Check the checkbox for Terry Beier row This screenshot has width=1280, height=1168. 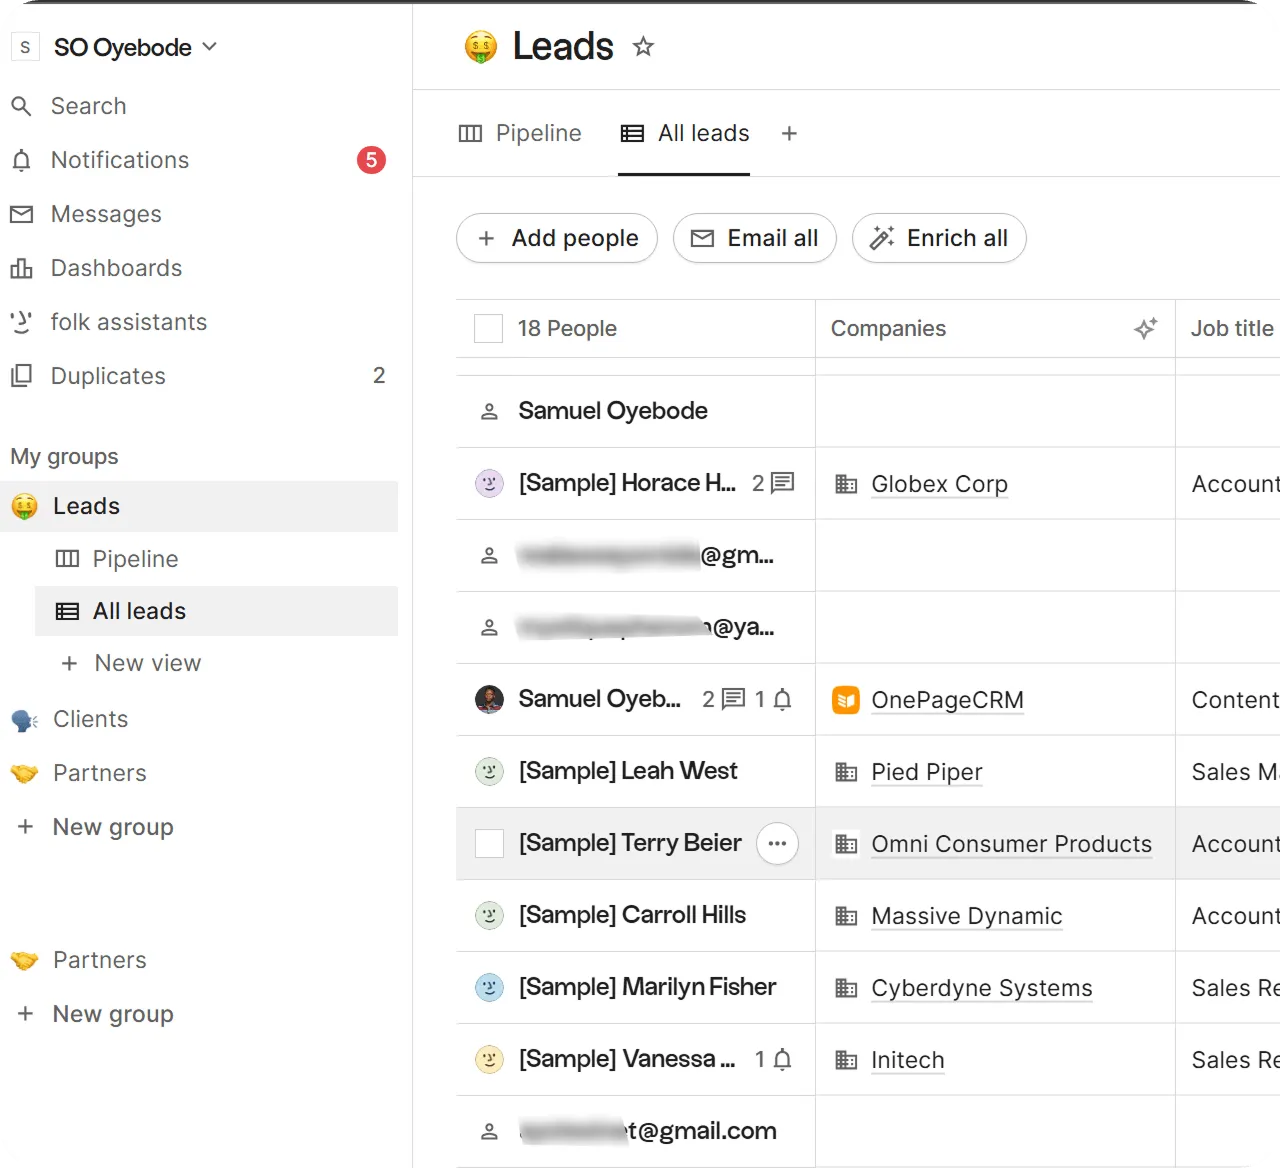[489, 843]
